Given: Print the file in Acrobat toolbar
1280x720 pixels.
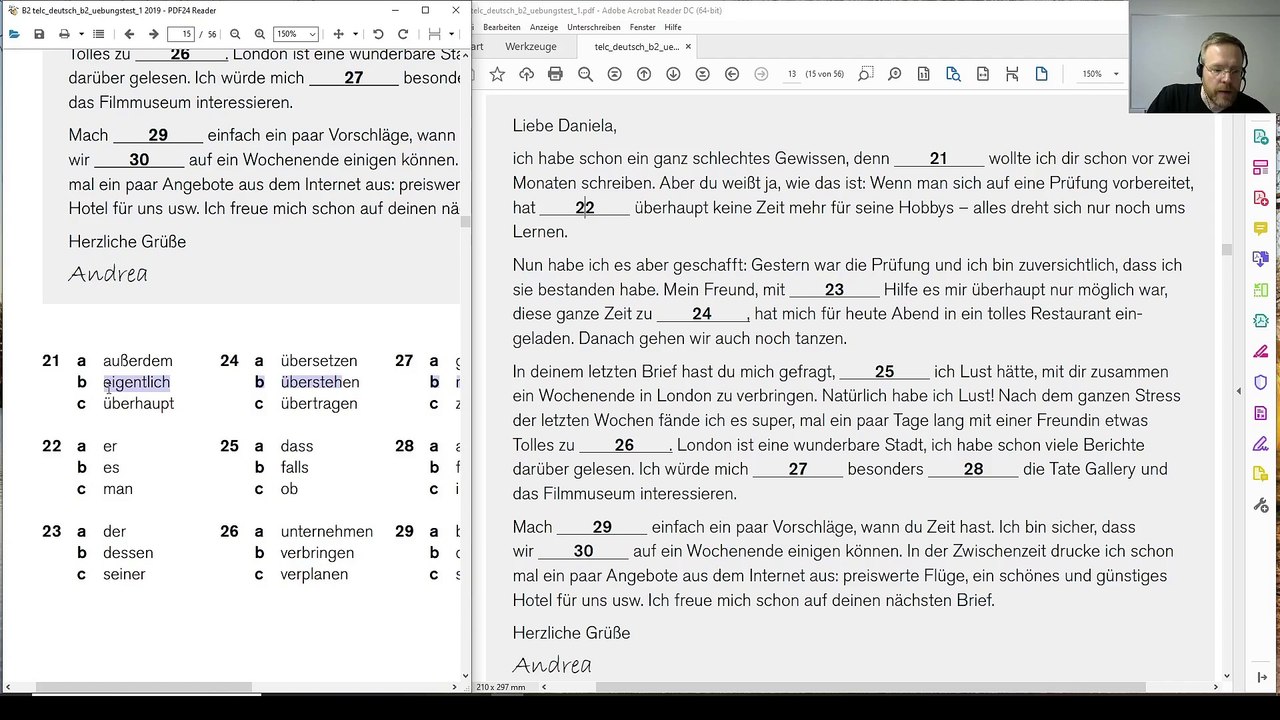Looking at the screenshot, I should (x=555, y=74).
